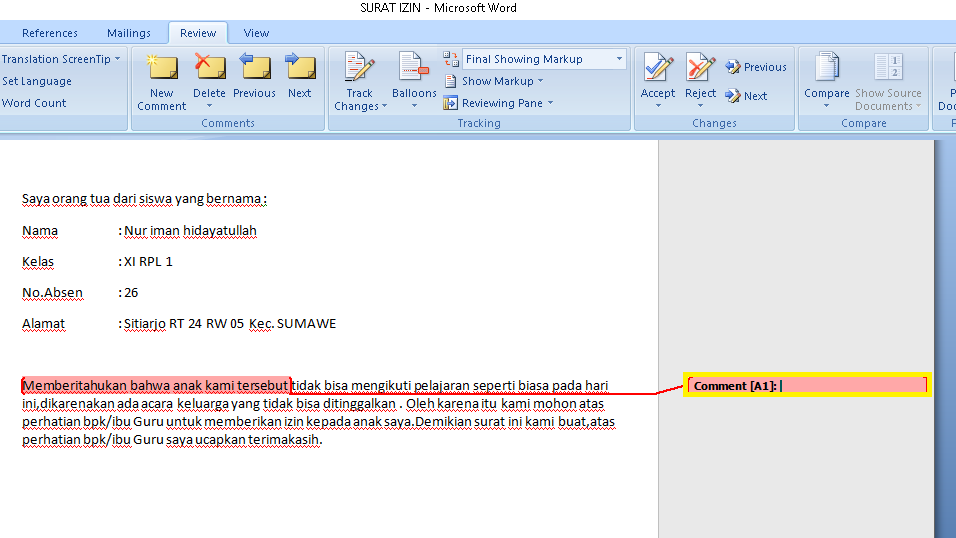Viewport: 956px width, 538px height.
Task: Open the Balloons options
Action: pos(414,69)
